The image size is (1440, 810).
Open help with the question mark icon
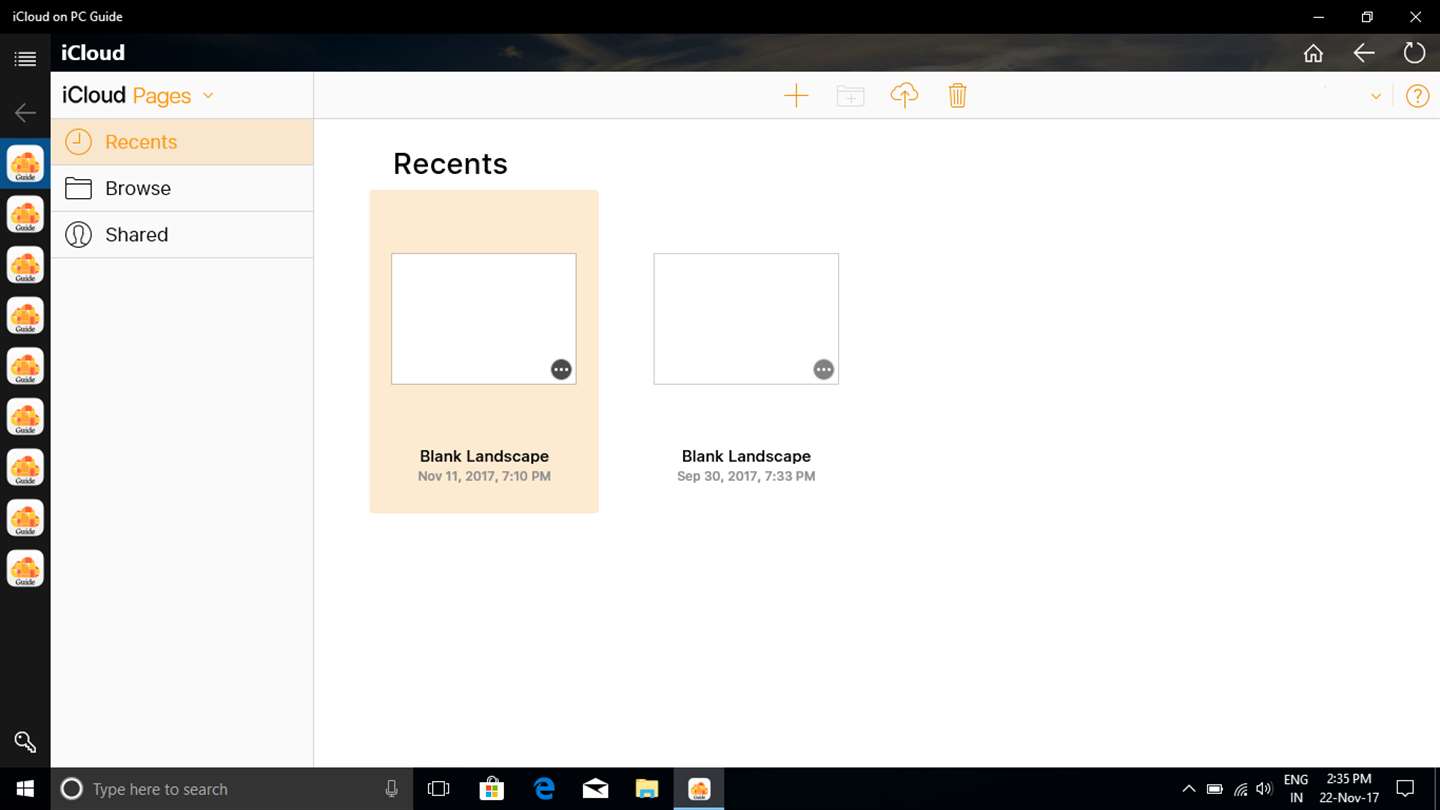click(x=1417, y=96)
